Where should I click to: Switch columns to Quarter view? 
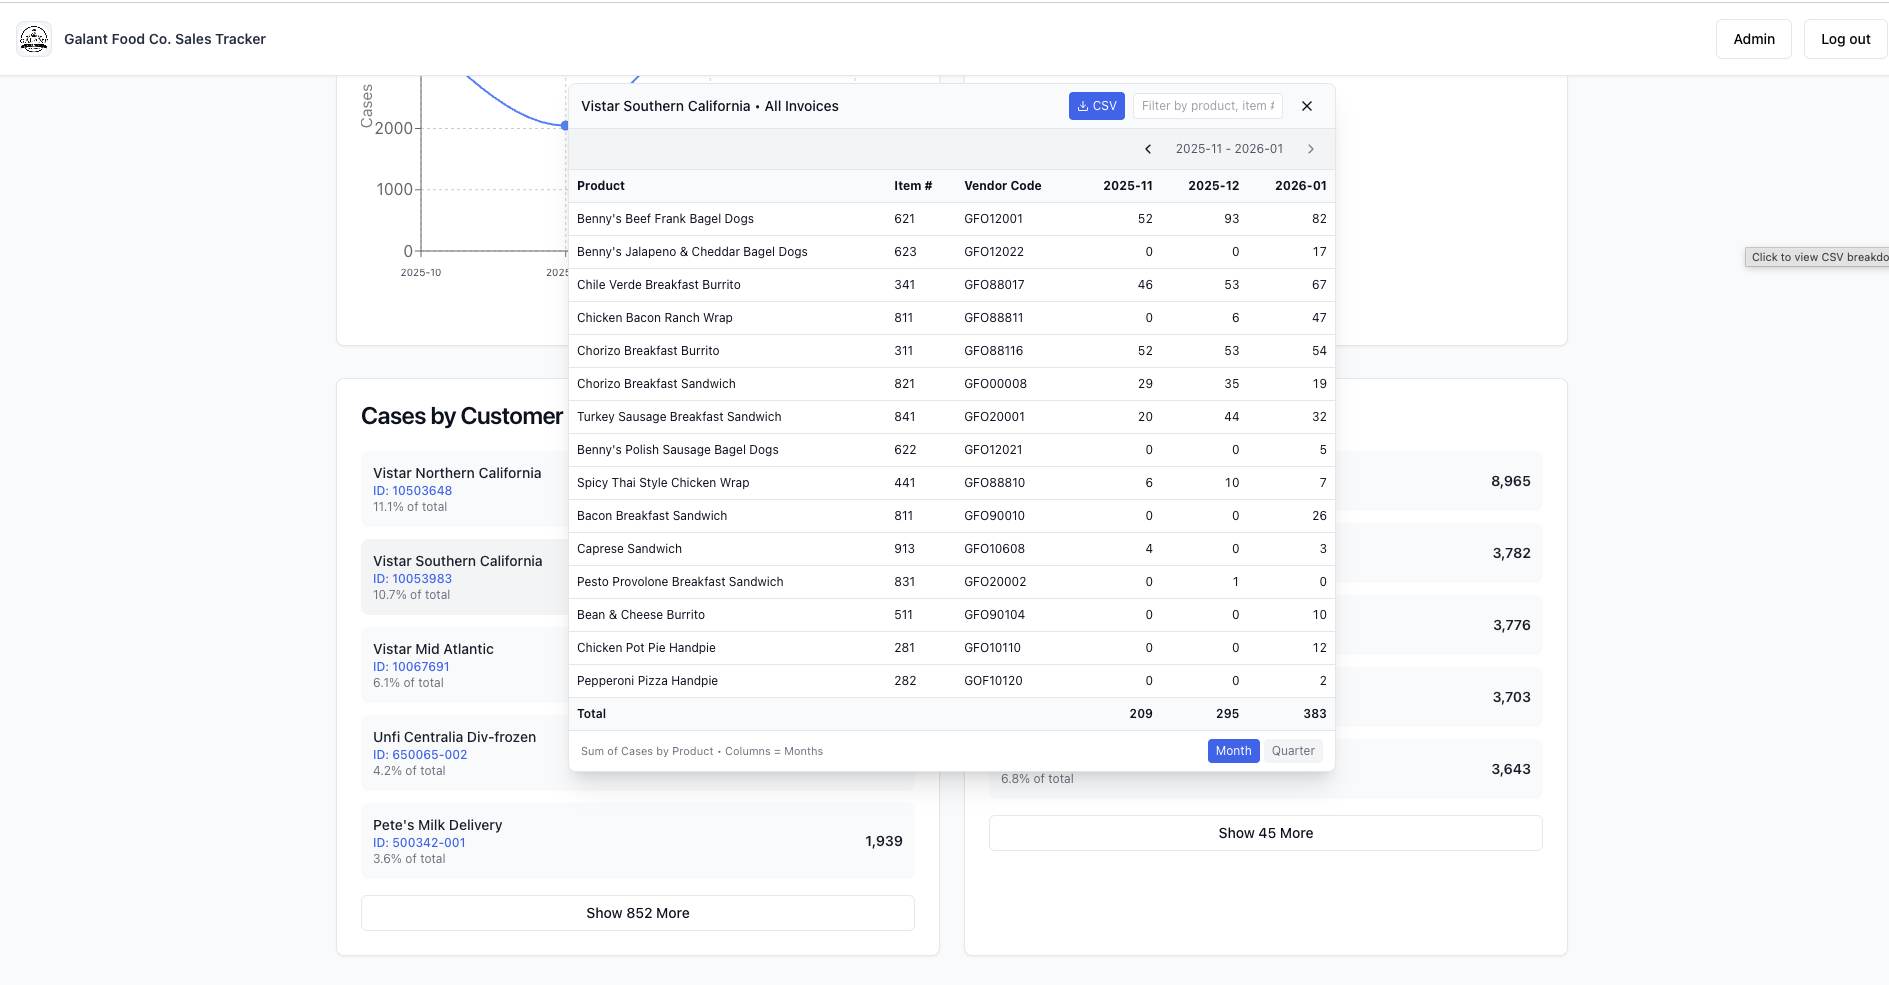pyautogui.click(x=1293, y=751)
